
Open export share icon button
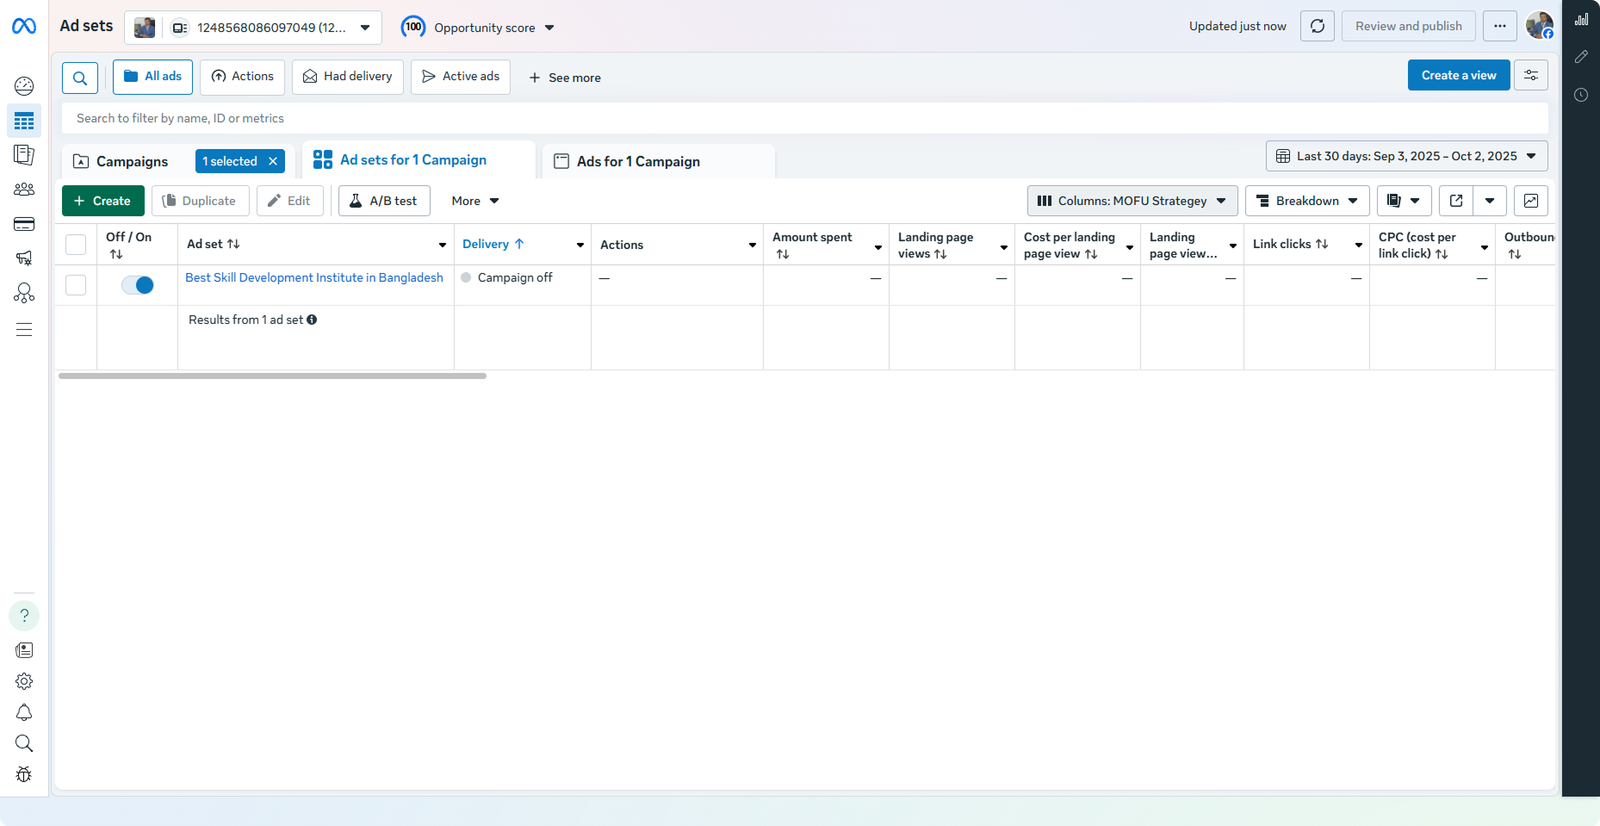1456,201
